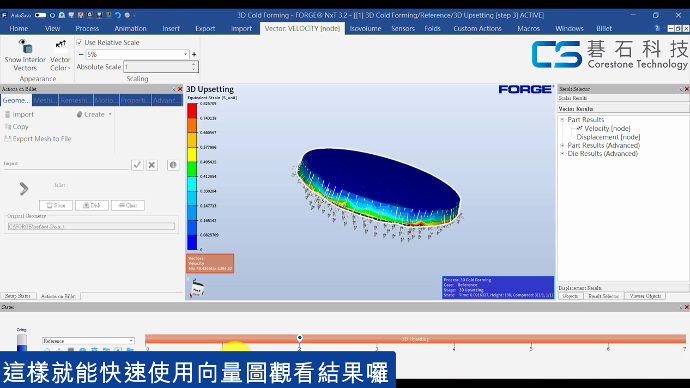This screenshot has height=388, width=690.
Task: Click the info icon in Import row
Action: (173, 165)
